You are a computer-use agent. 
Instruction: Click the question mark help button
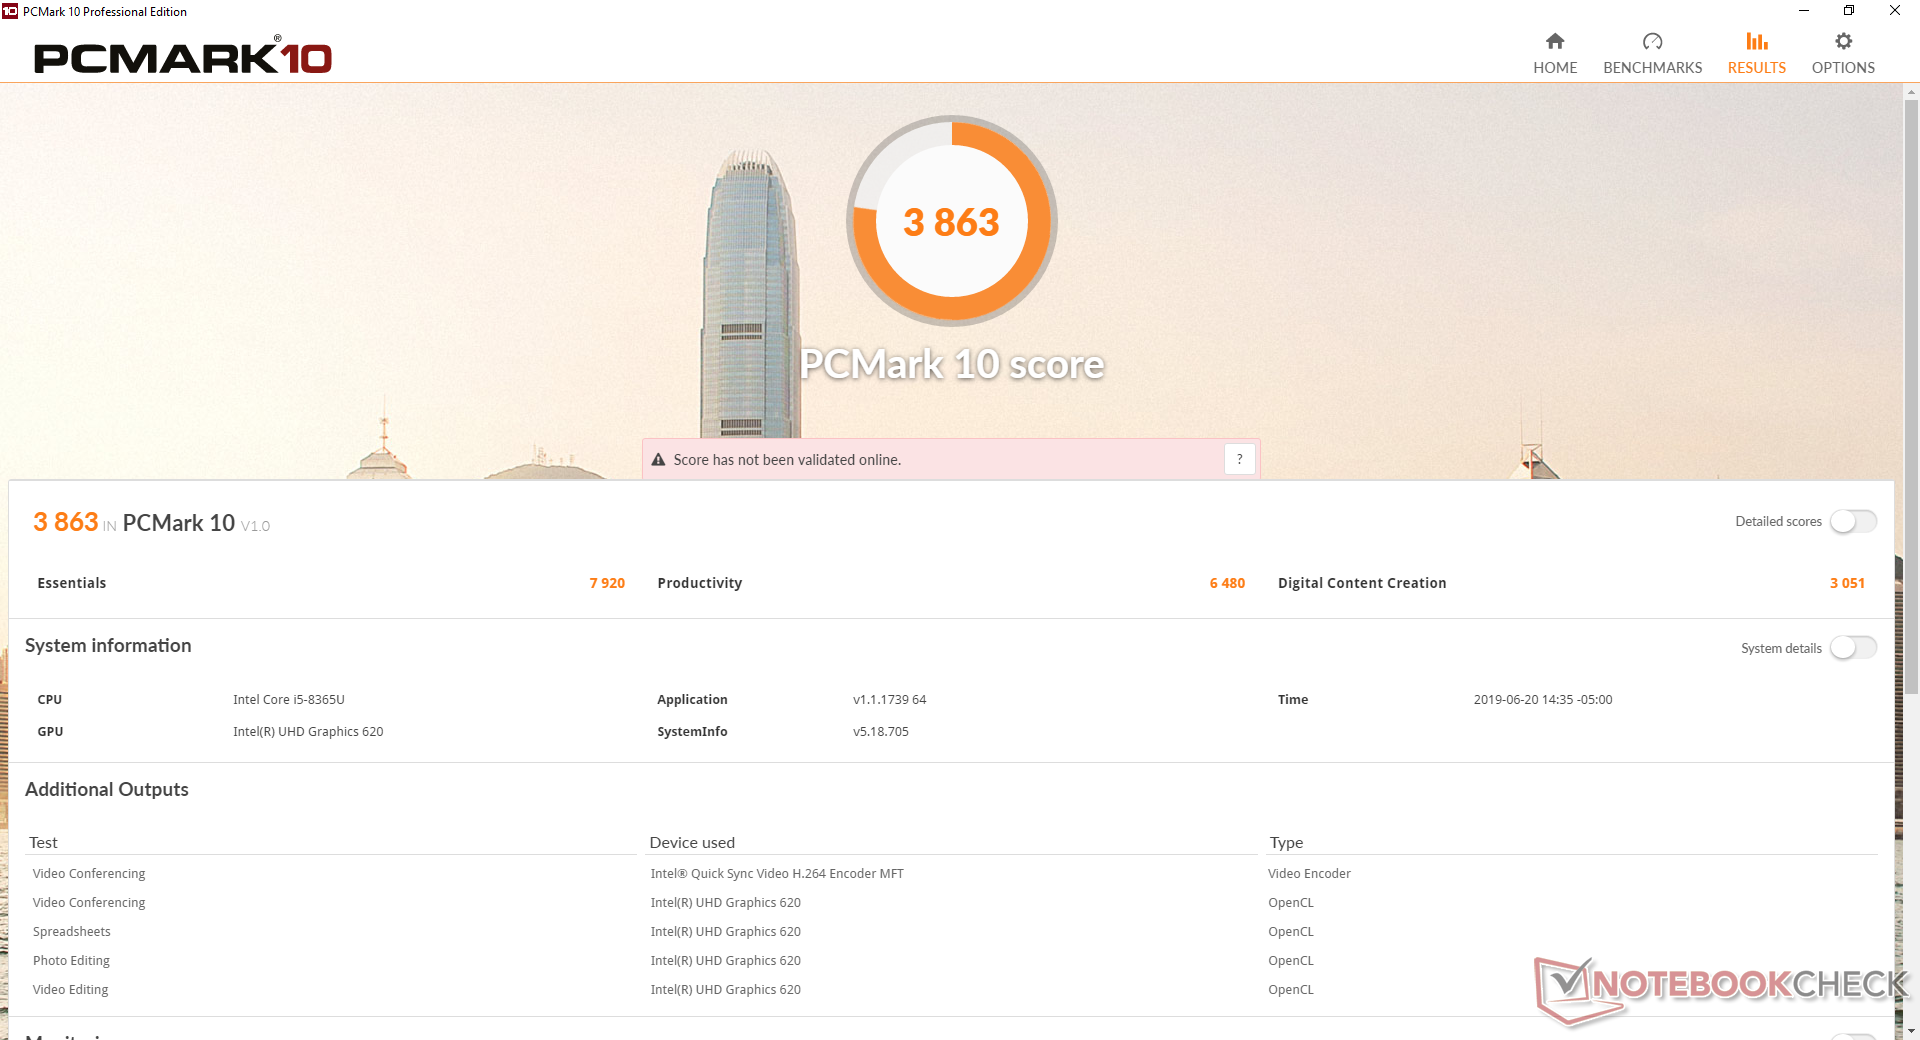coord(1239,459)
